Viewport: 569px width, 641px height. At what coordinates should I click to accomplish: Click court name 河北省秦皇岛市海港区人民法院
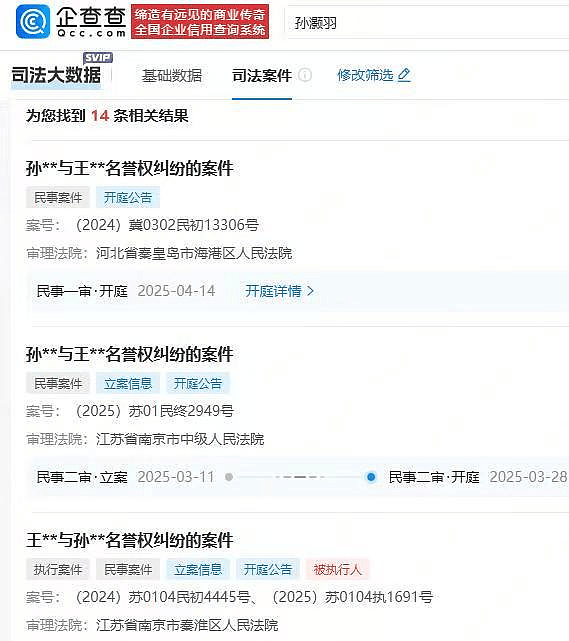(194, 253)
